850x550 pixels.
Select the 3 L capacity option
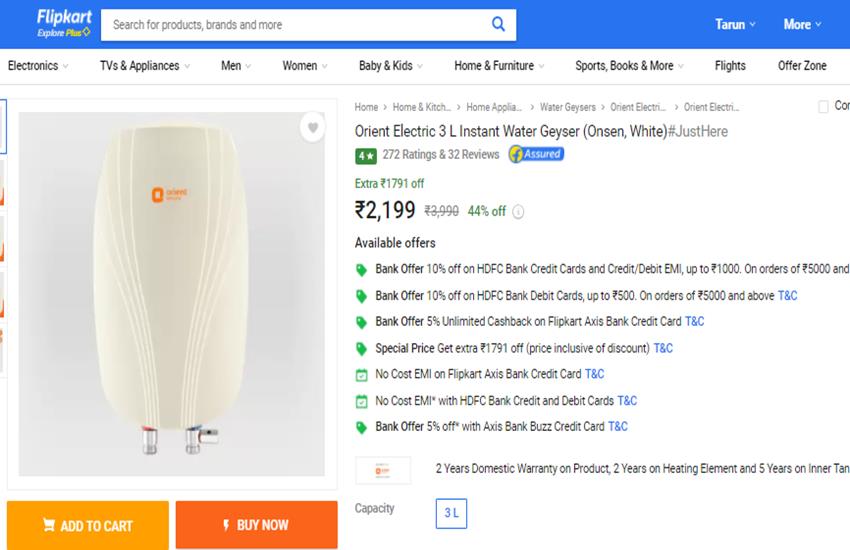451,513
